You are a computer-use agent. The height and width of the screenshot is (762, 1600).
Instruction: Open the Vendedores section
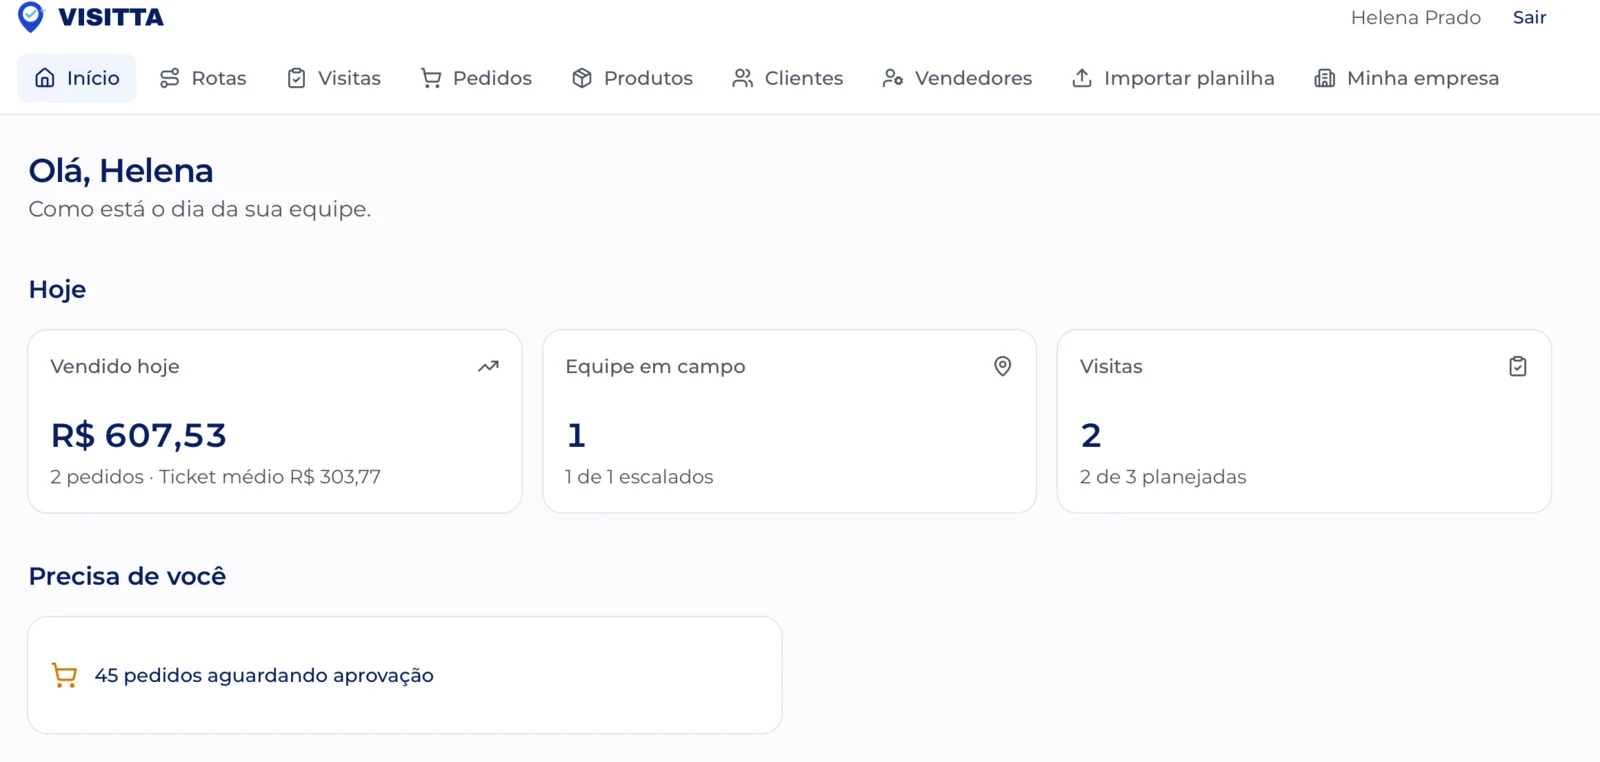pyautogui.click(x=957, y=78)
